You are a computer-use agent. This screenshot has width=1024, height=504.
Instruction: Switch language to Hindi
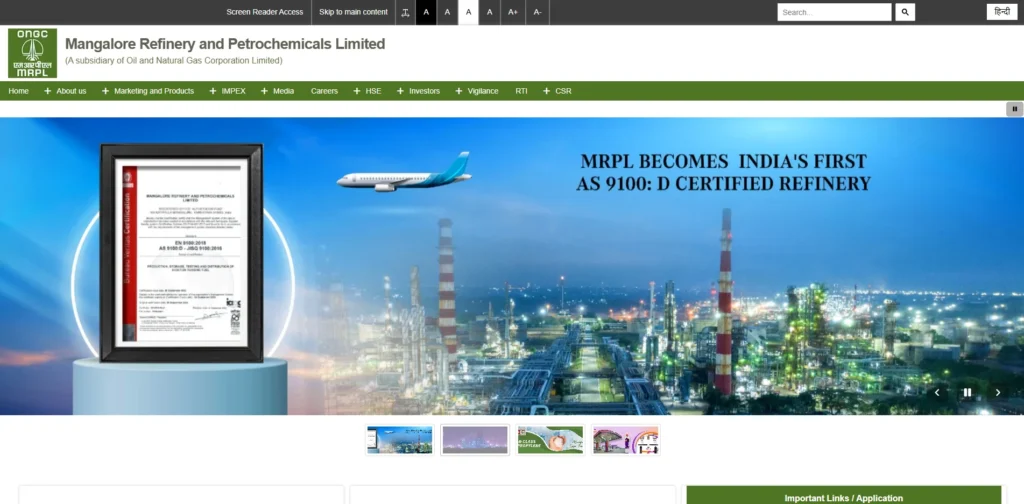[1002, 12]
